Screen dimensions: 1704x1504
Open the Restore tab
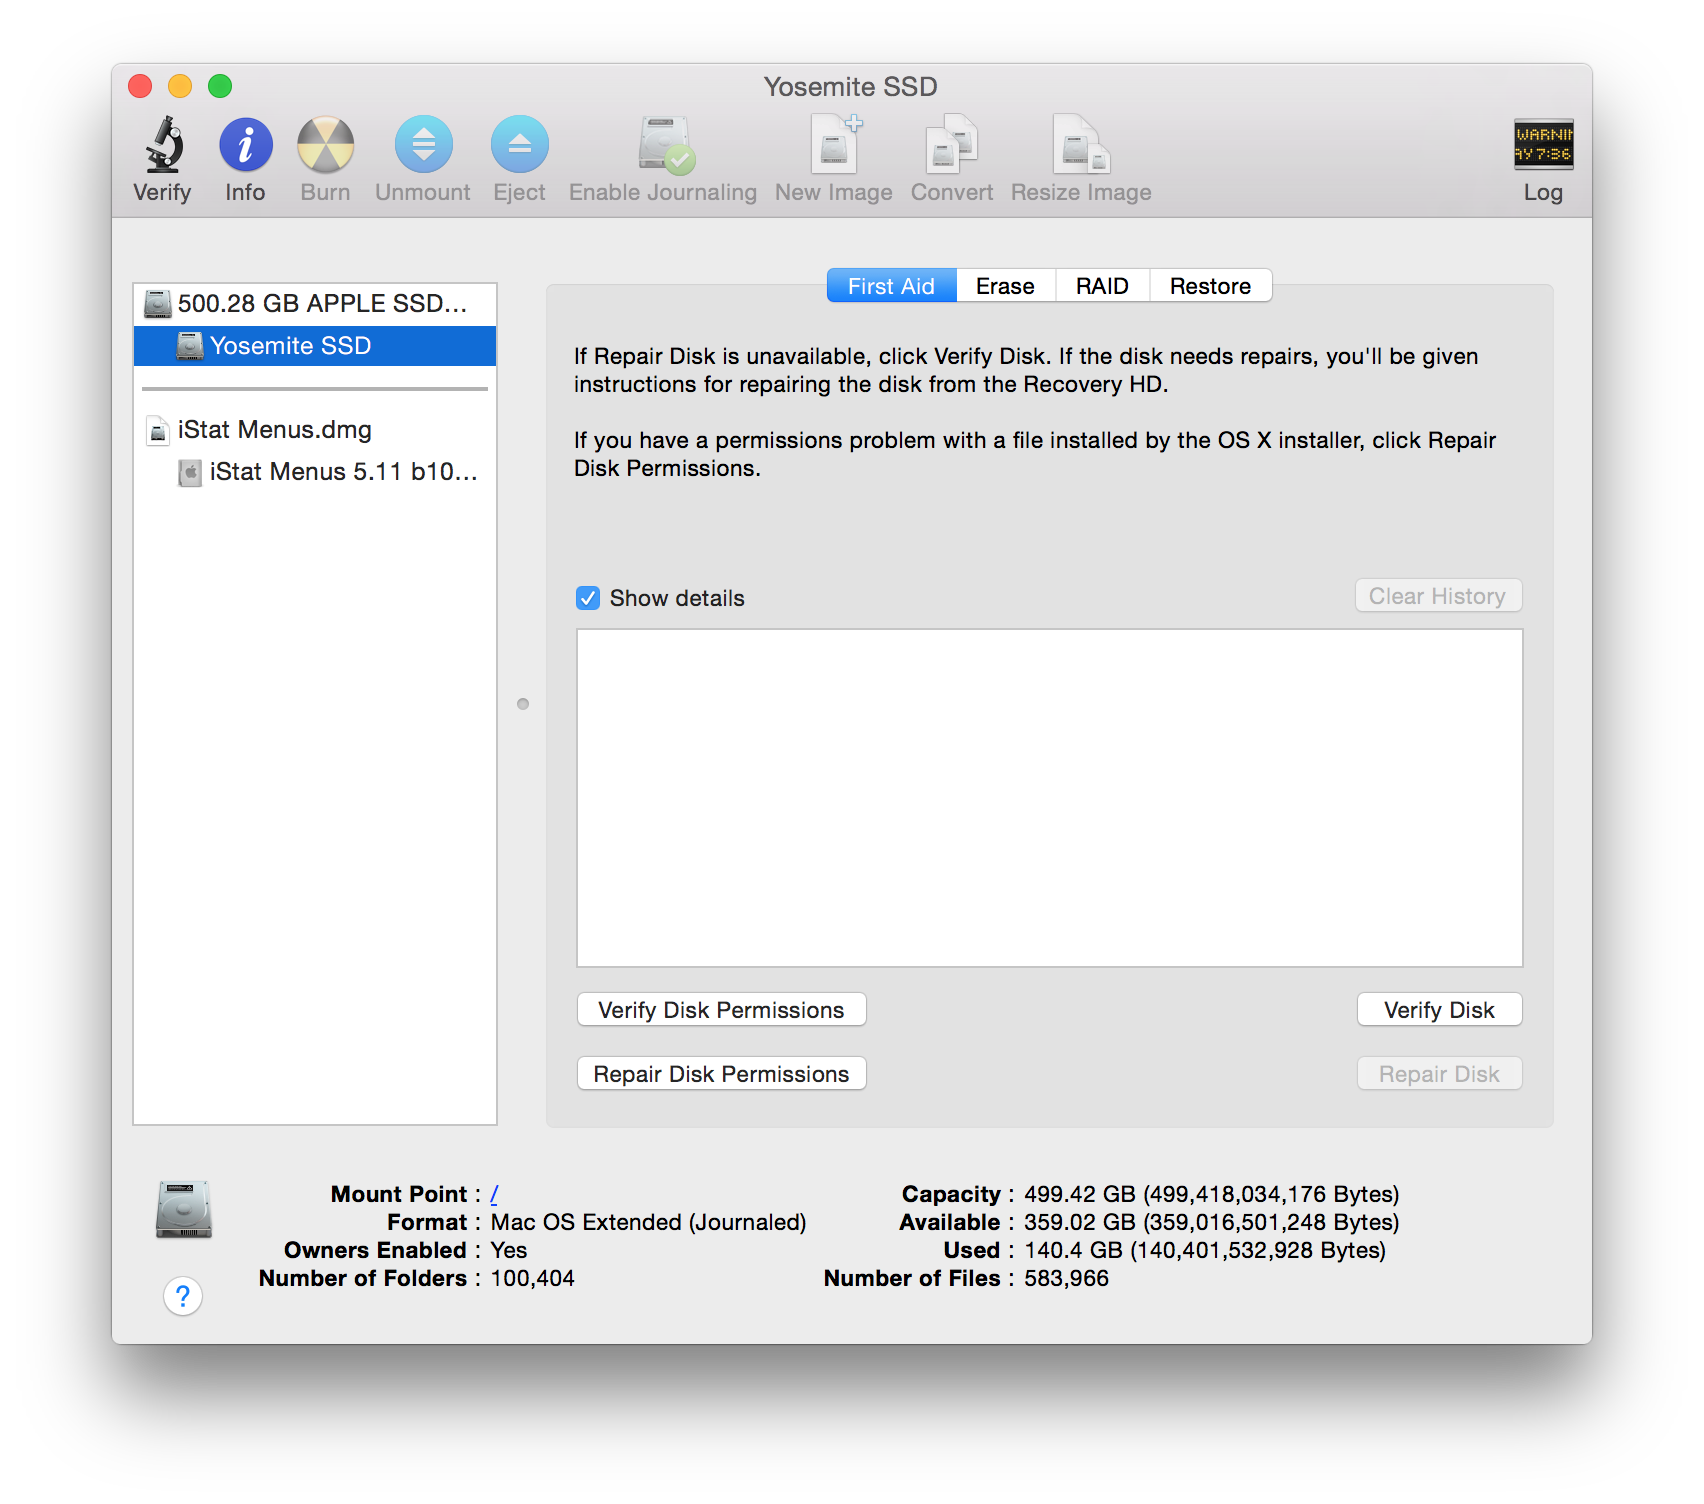click(1210, 286)
